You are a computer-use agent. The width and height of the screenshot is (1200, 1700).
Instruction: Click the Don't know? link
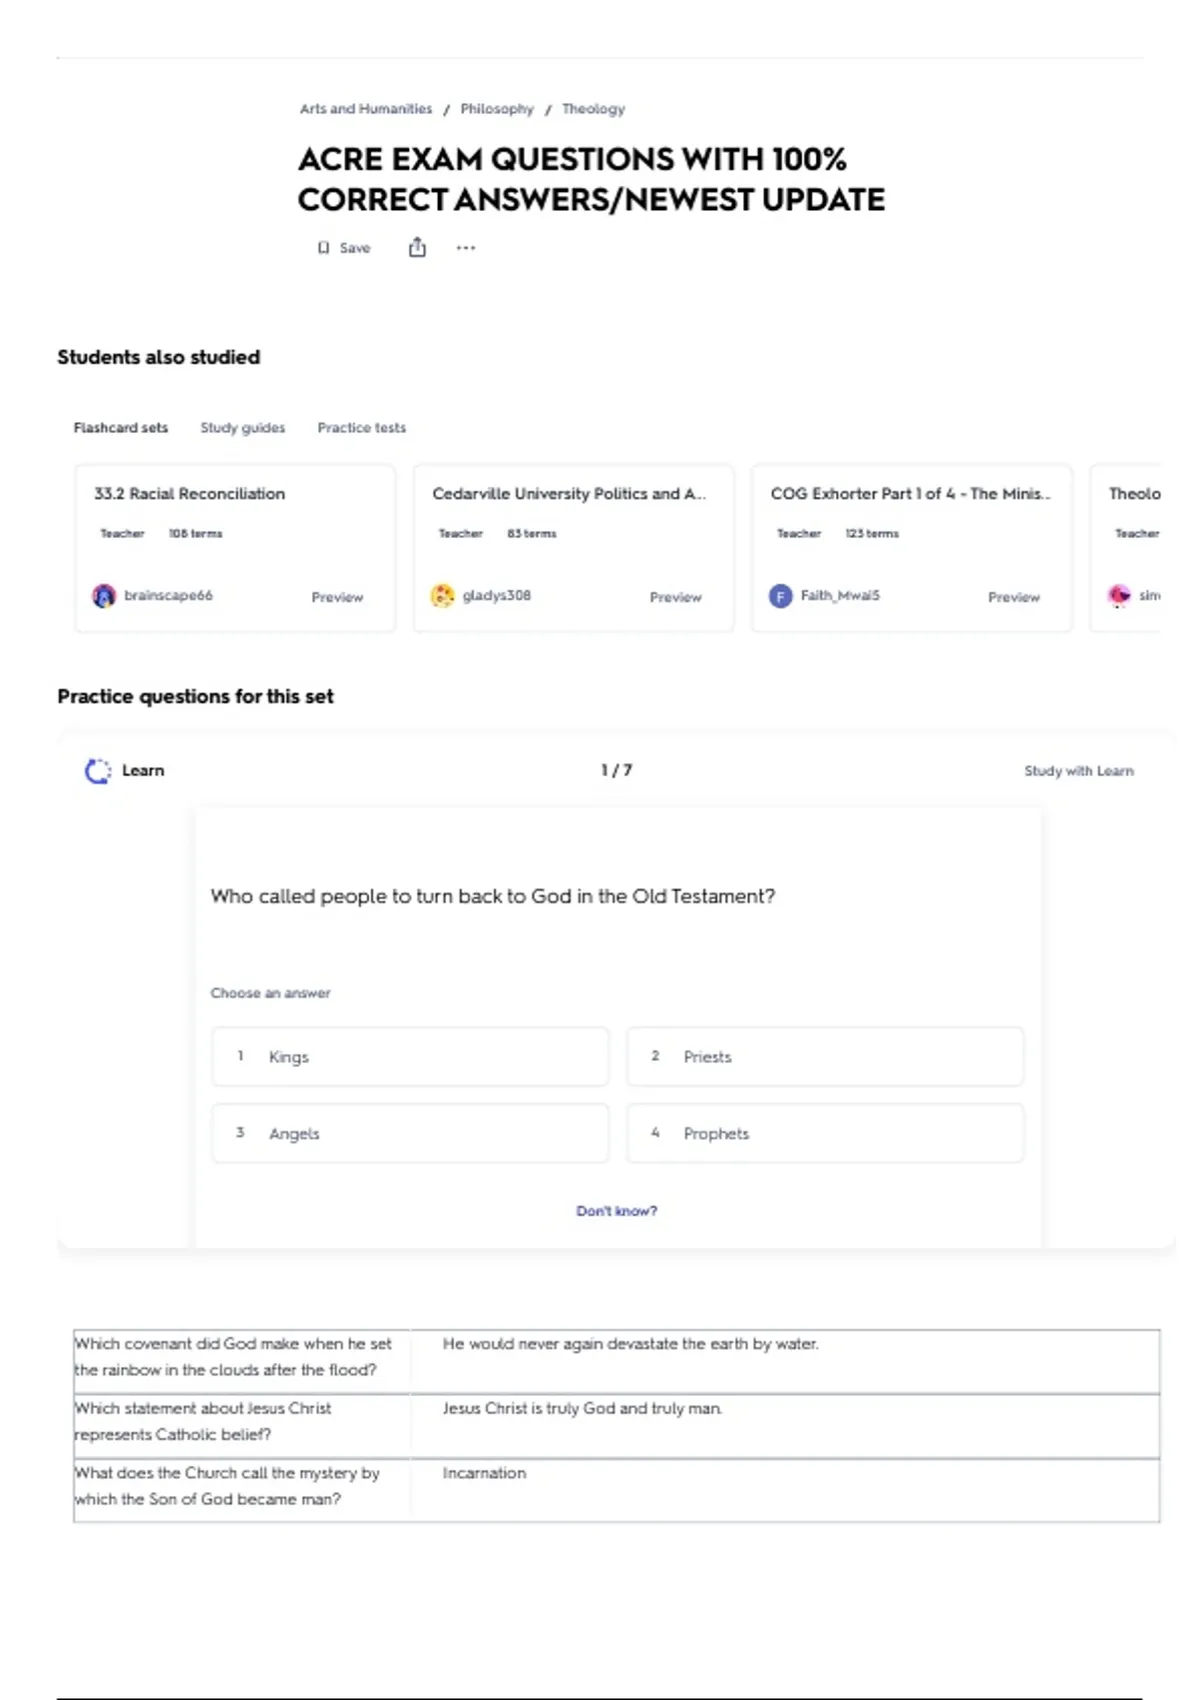click(x=616, y=1211)
